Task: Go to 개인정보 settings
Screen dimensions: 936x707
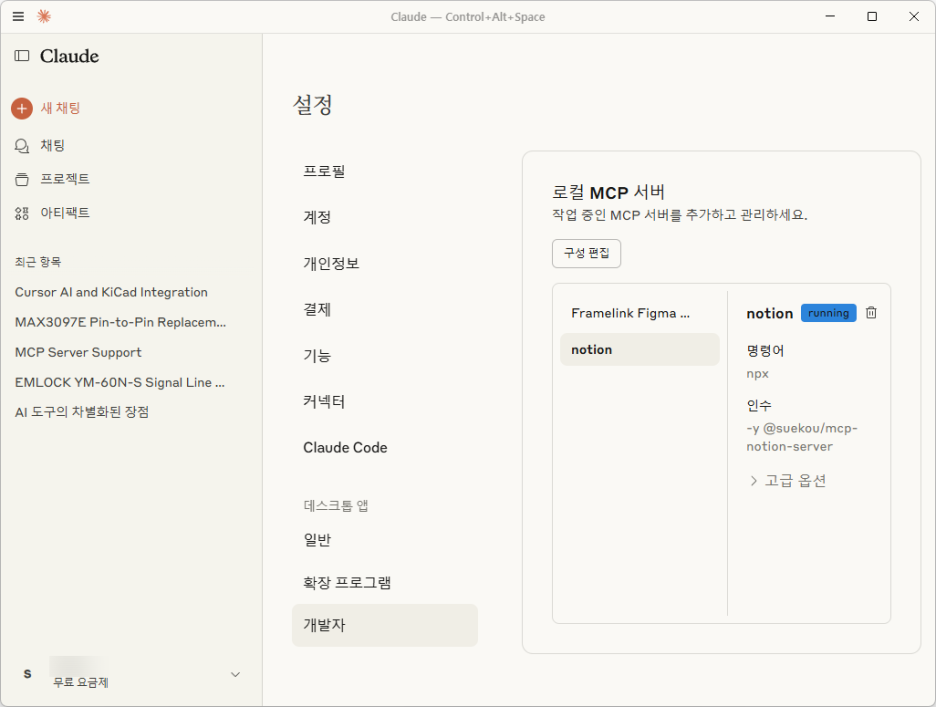Action: (x=385, y=263)
